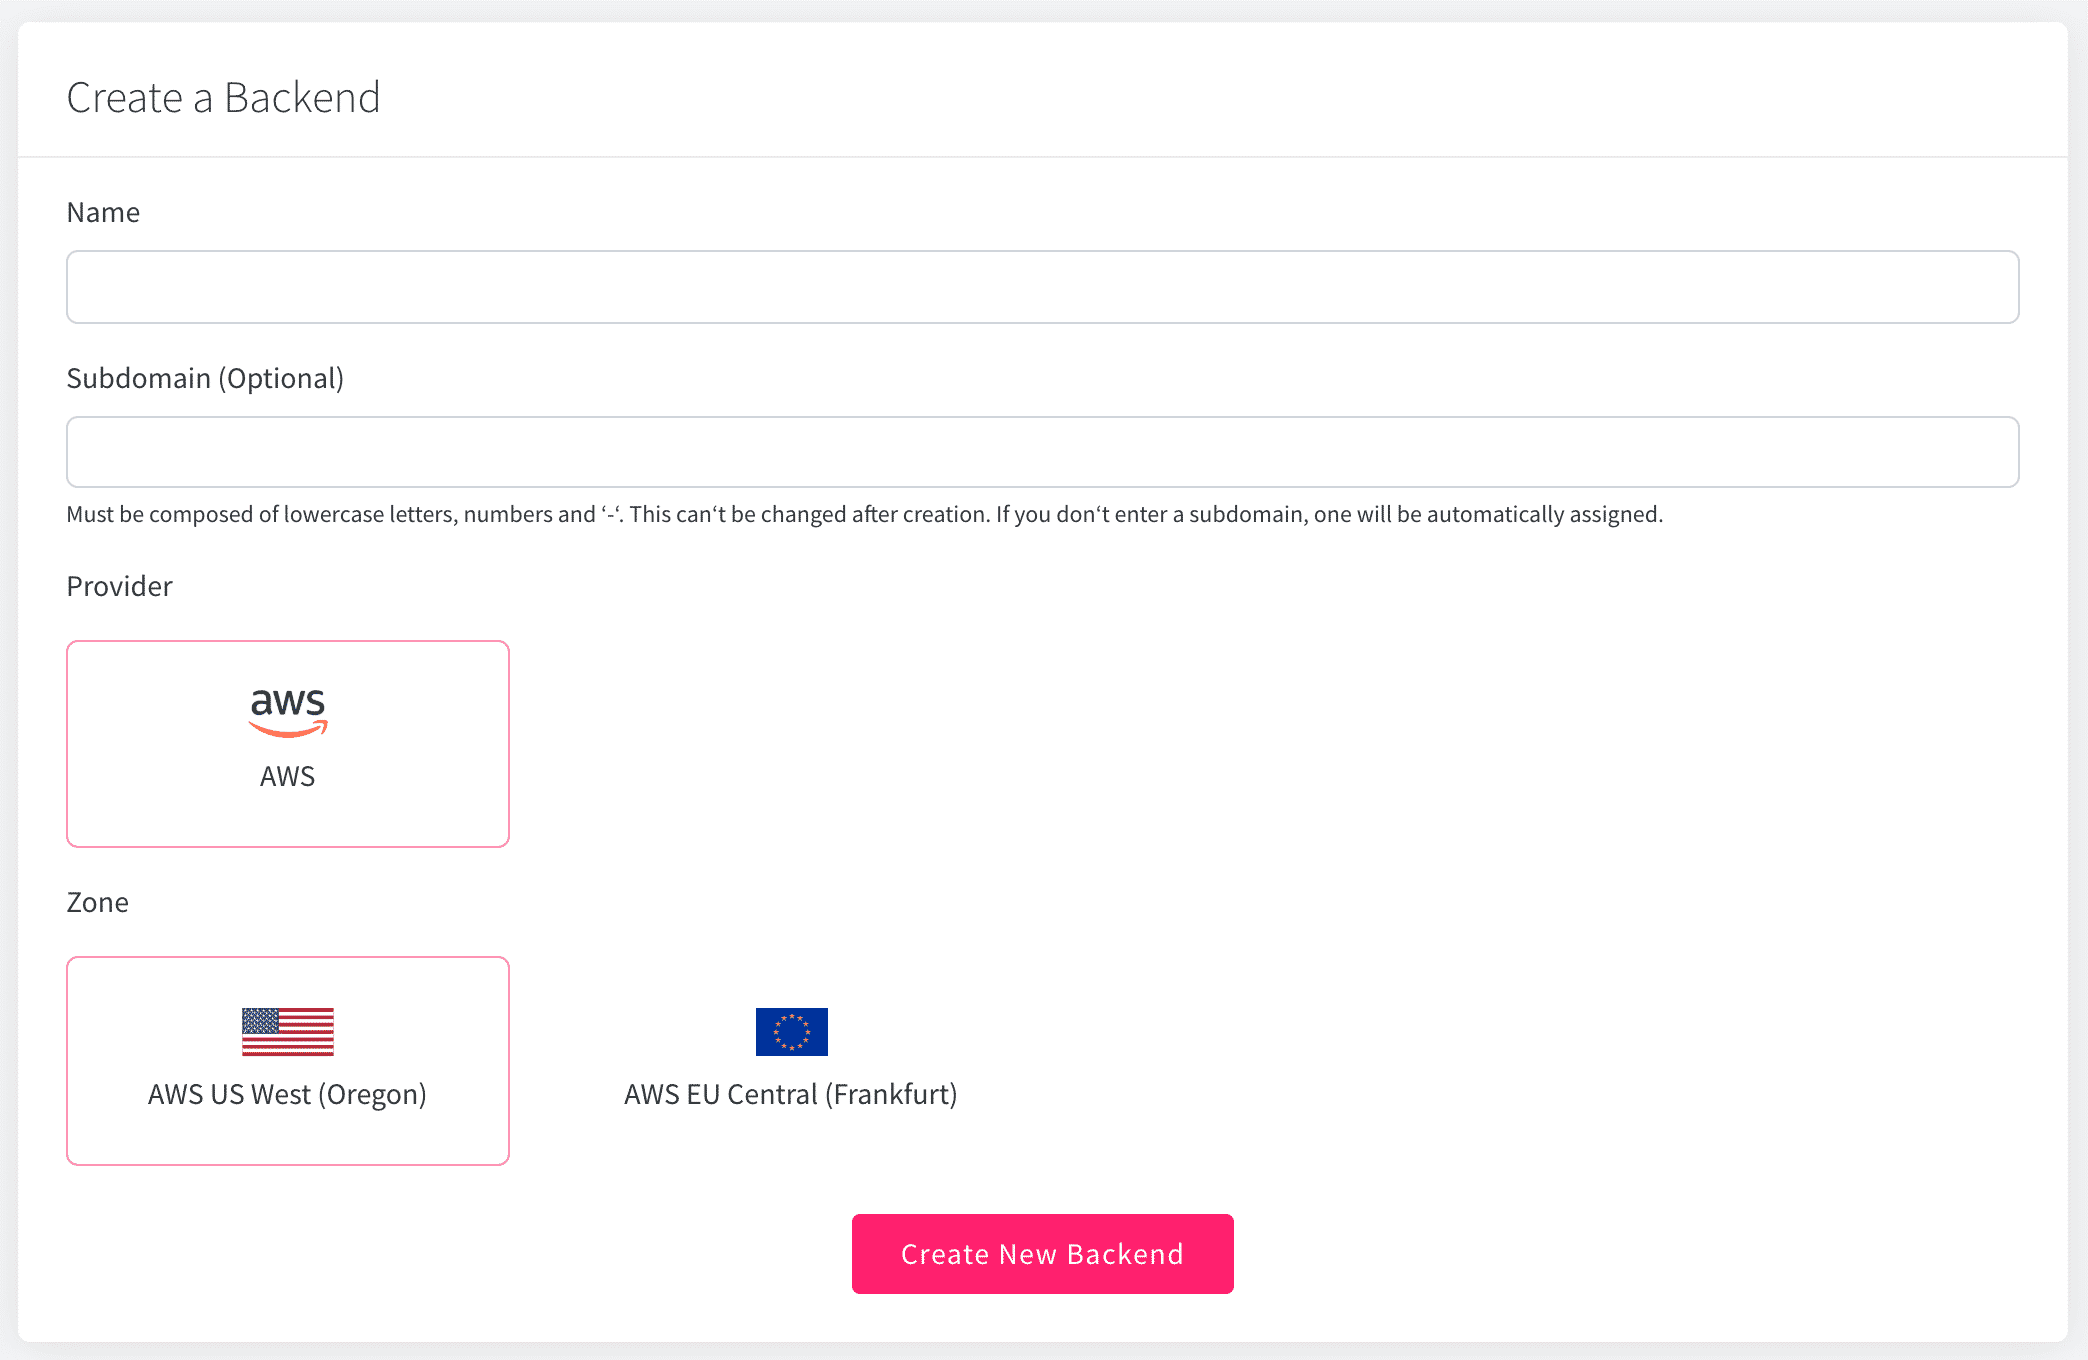Click the AWS logo icon
2088x1360 pixels.
pos(288,712)
